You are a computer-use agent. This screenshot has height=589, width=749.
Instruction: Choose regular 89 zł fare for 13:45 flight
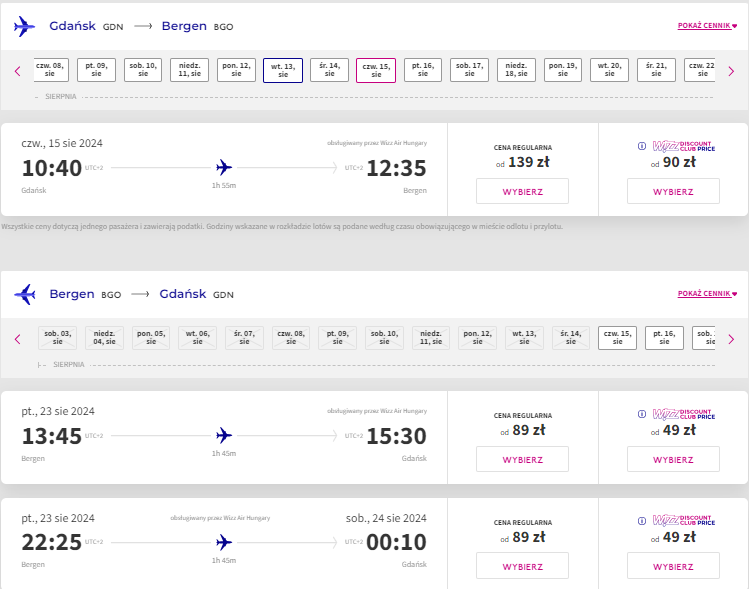tap(523, 459)
